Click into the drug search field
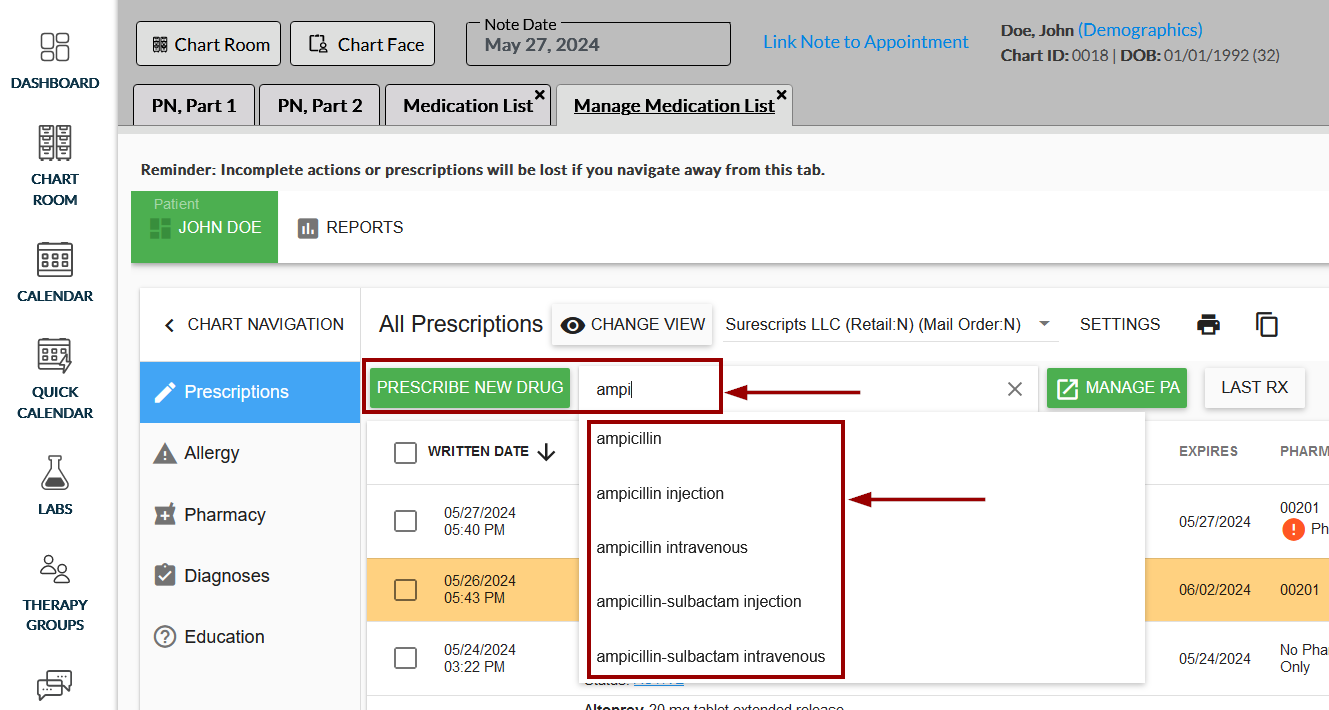Viewport: 1329px width, 710px height. point(780,389)
